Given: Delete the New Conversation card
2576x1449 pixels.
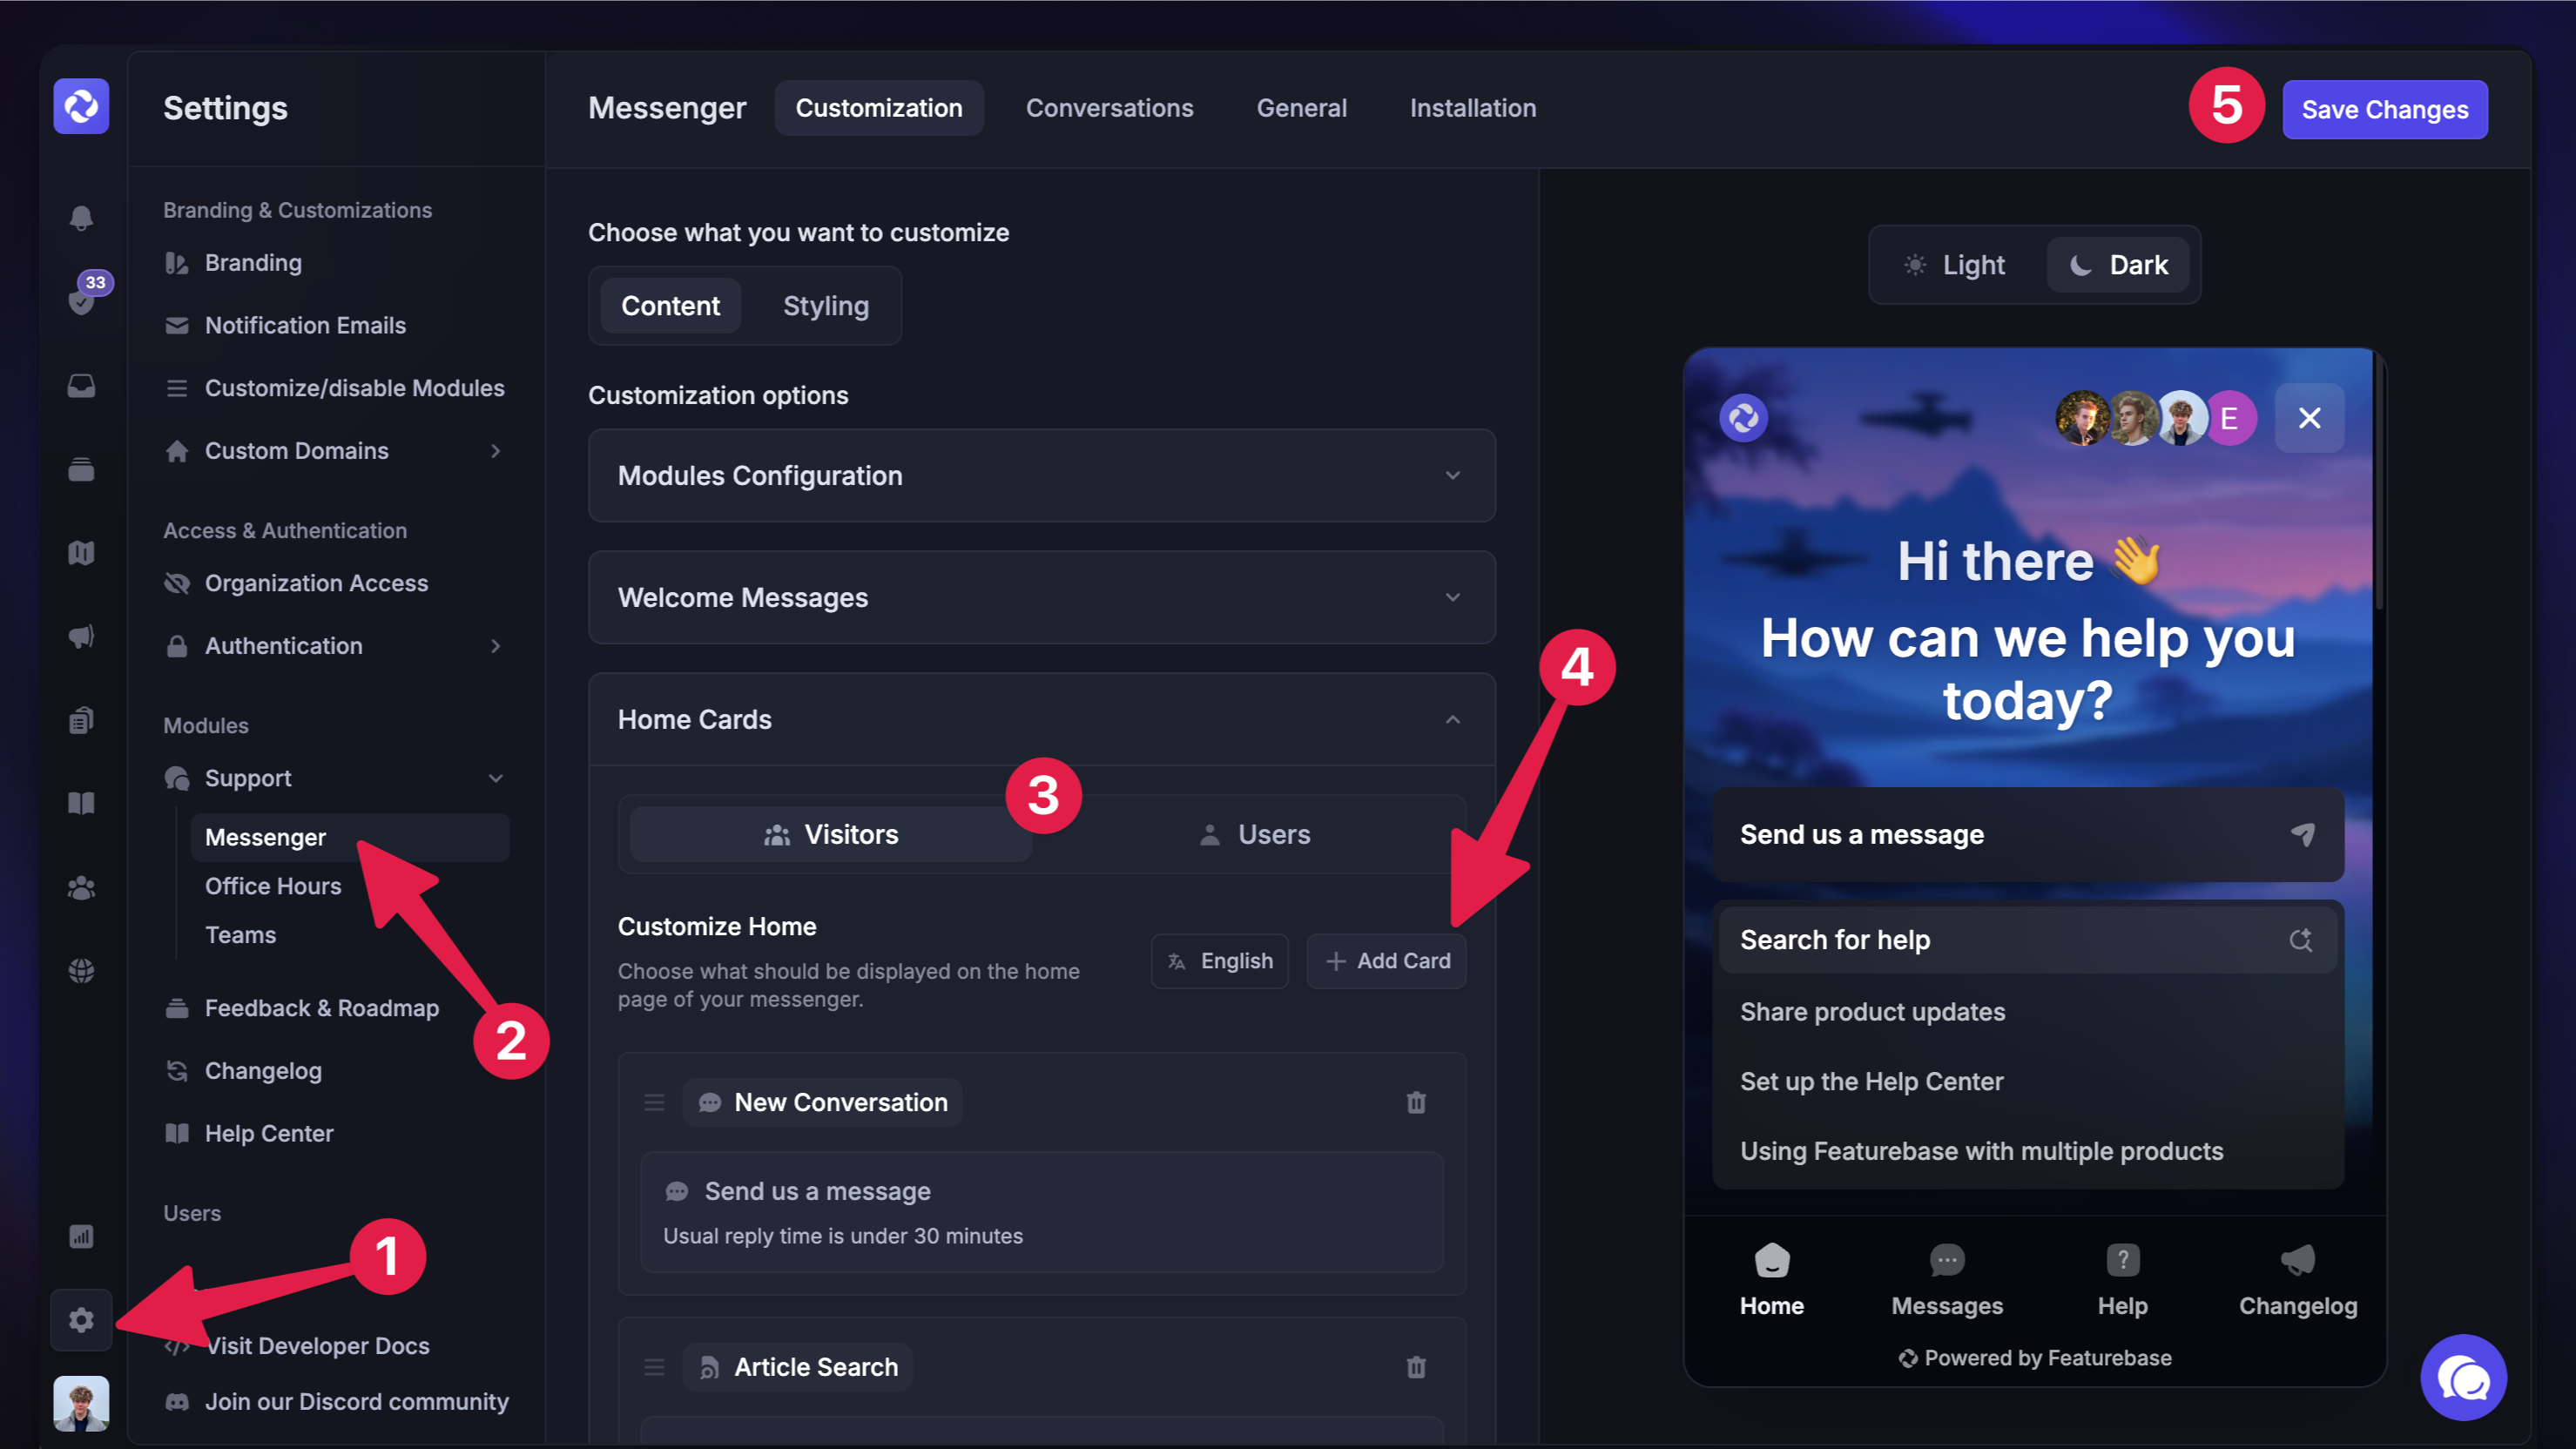Looking at the screenshot, I should 1416,1102.
